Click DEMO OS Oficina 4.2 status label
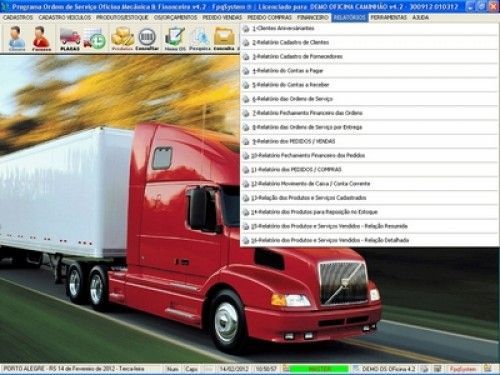The width and height of the screenshot is (500, 375). (x=388, y=369)
